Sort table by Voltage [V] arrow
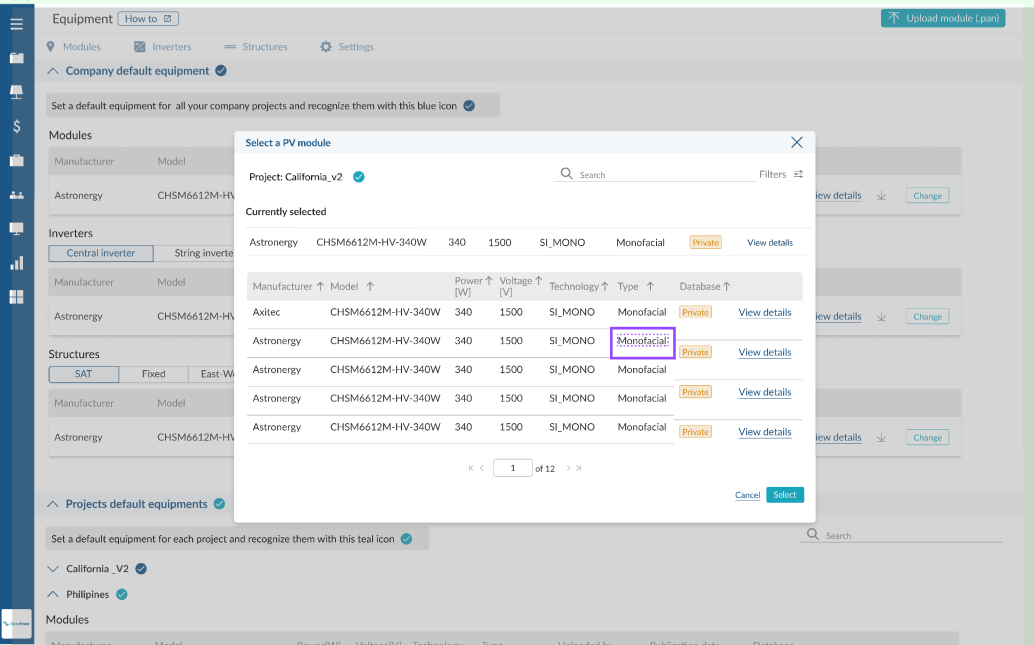Screen dimensions: 1034x645 [x=538, y=280]
